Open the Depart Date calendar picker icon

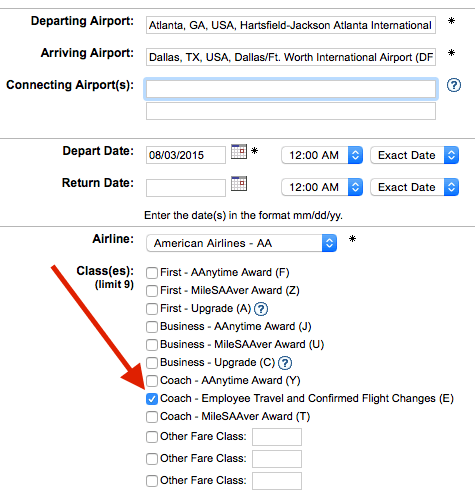click(239, 151)
